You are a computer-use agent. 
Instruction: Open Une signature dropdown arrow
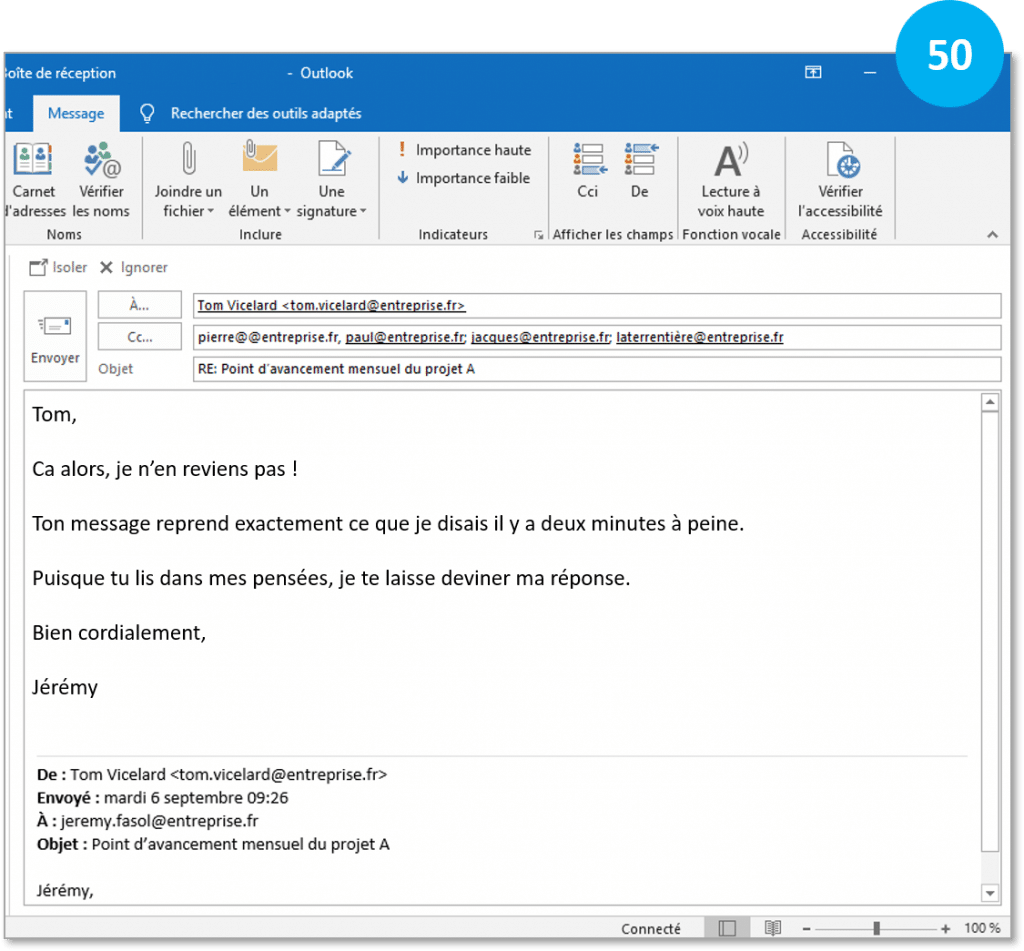(364, 212)
